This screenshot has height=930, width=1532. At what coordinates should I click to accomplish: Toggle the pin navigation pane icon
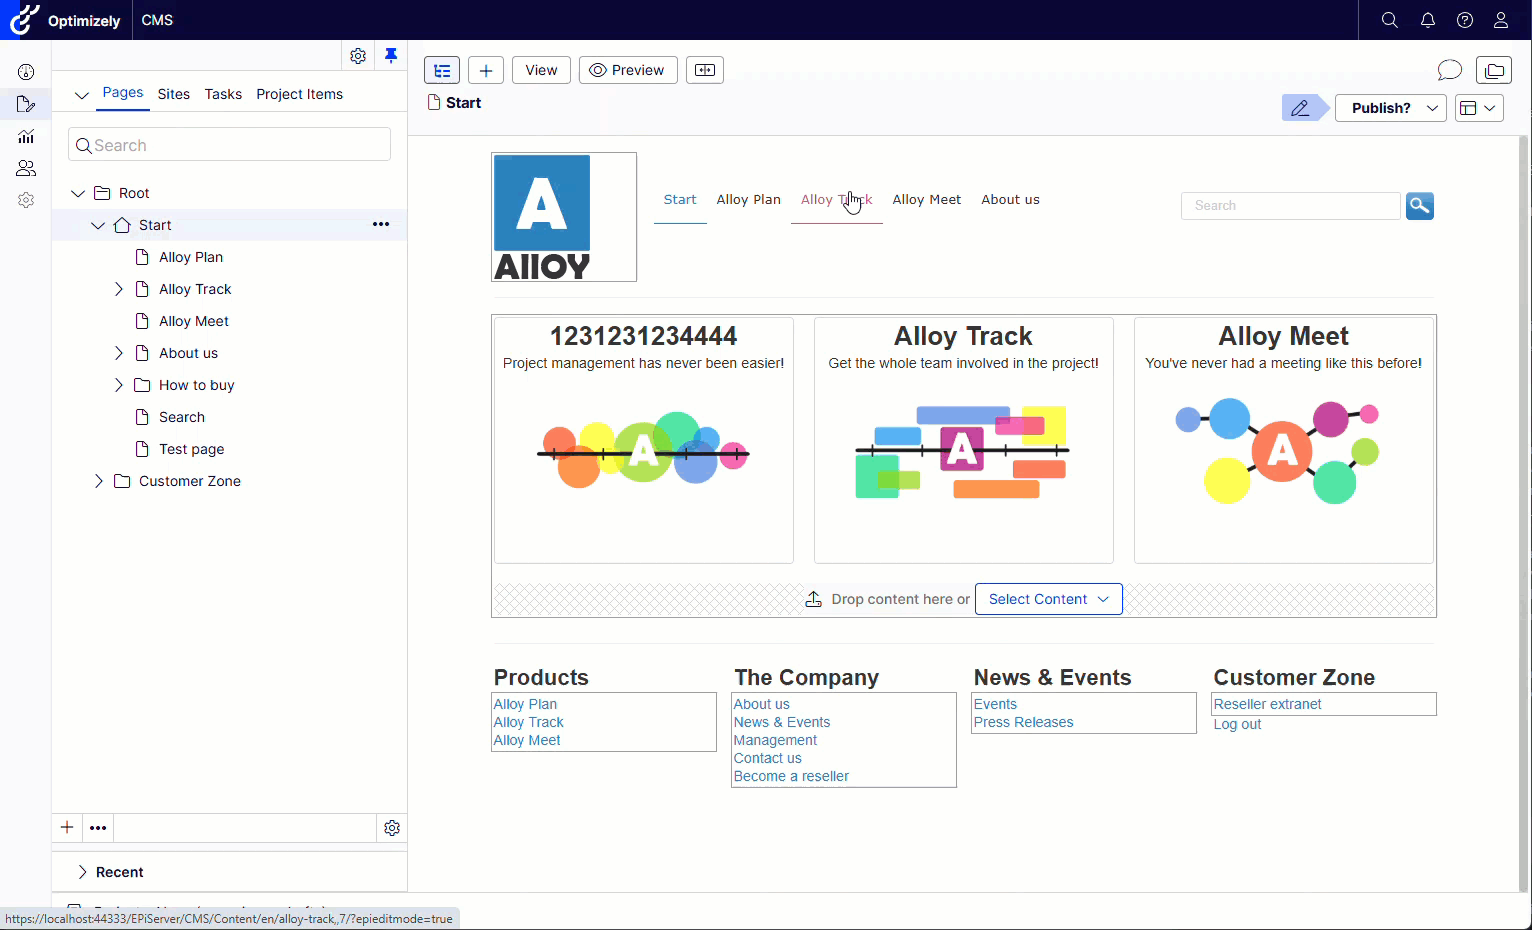(x=391, y=56)
